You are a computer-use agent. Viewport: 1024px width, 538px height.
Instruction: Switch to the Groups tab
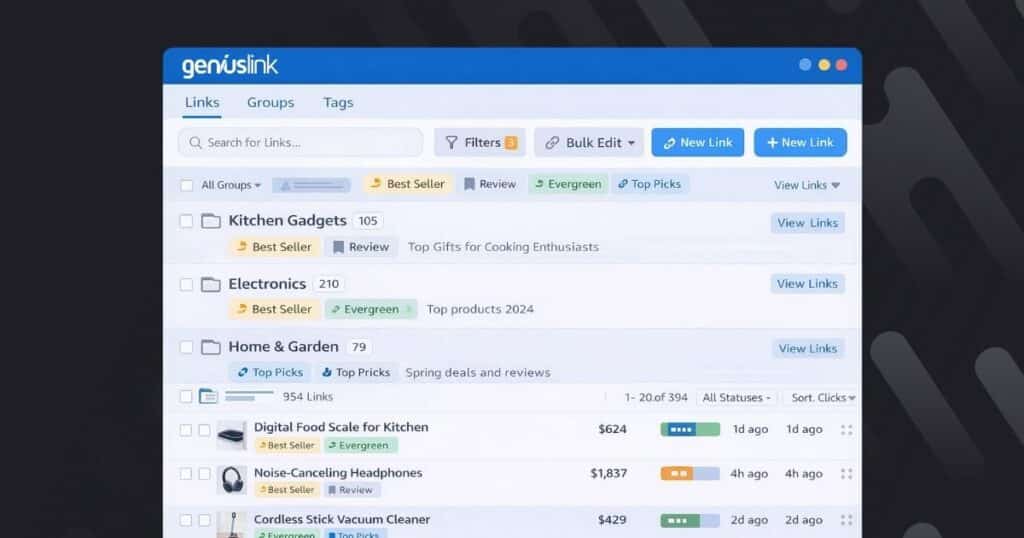(x=270, y=102)
